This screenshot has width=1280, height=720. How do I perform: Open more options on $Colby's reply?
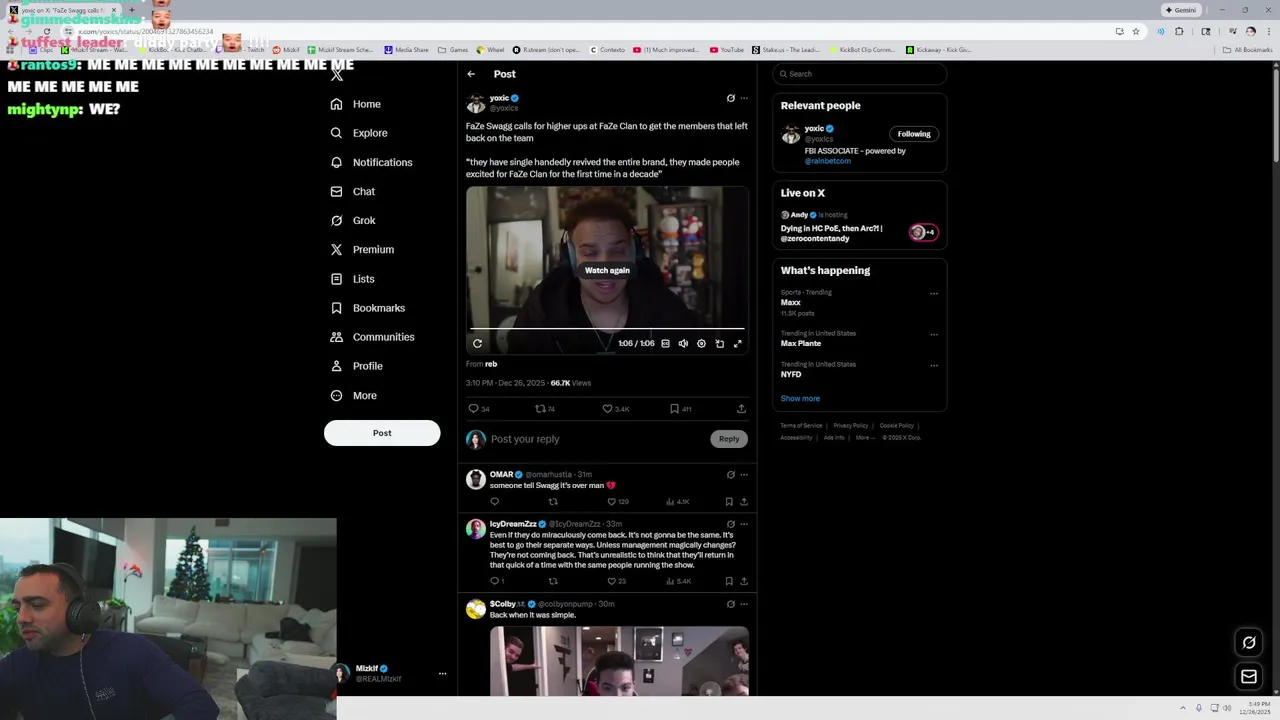click(744, 604)
